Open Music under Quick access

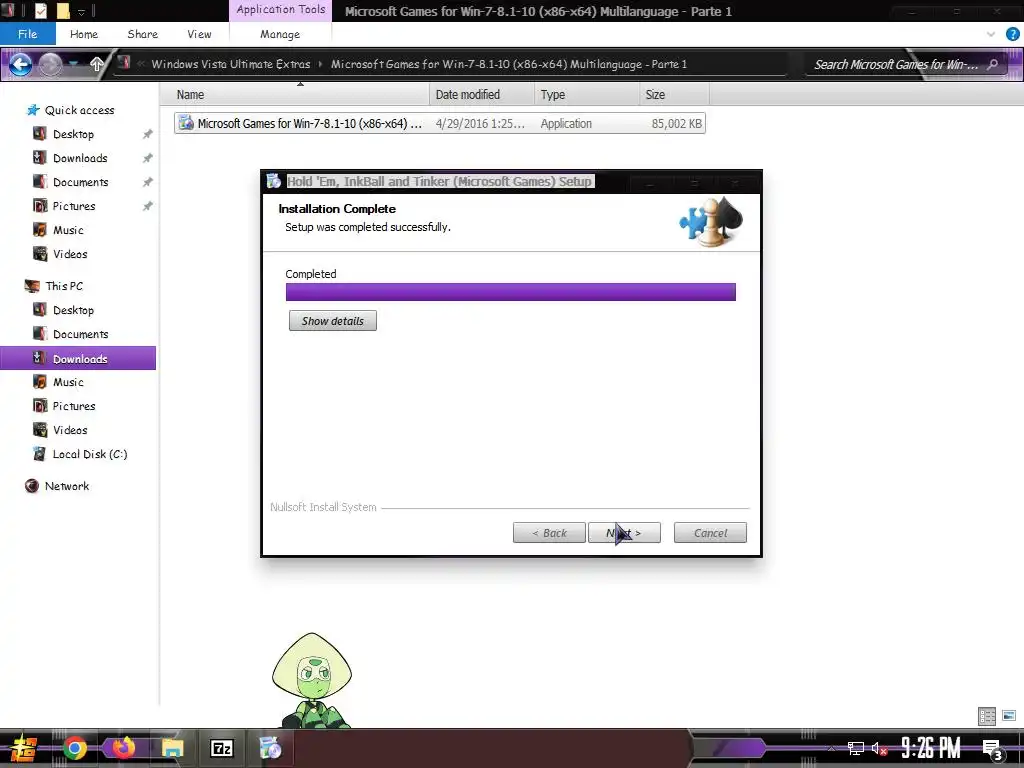coord(68,230)
